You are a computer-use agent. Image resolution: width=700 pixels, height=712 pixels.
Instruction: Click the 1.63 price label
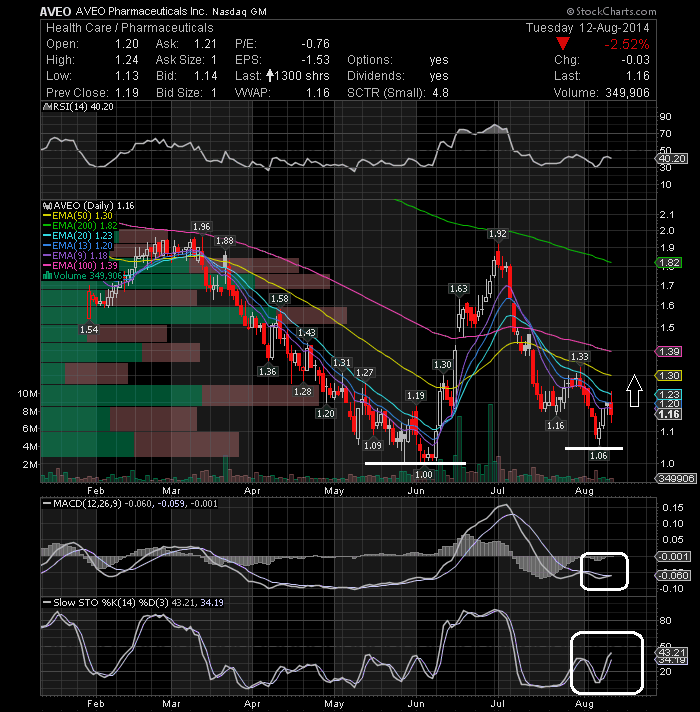pyautogui.click(x=458, y=289)
